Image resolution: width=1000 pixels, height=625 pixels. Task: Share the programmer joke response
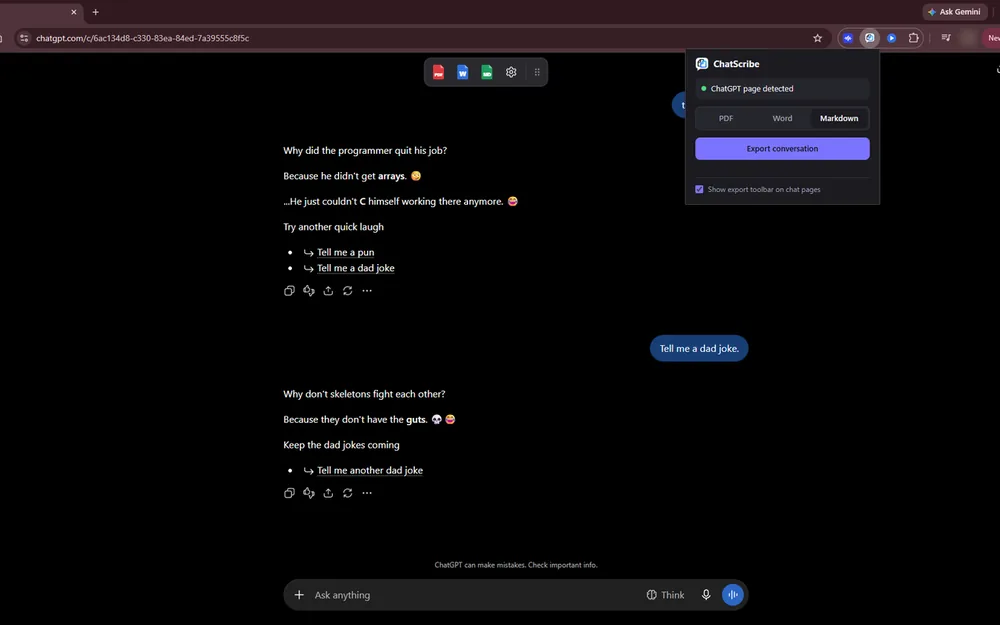click(328, 291)
